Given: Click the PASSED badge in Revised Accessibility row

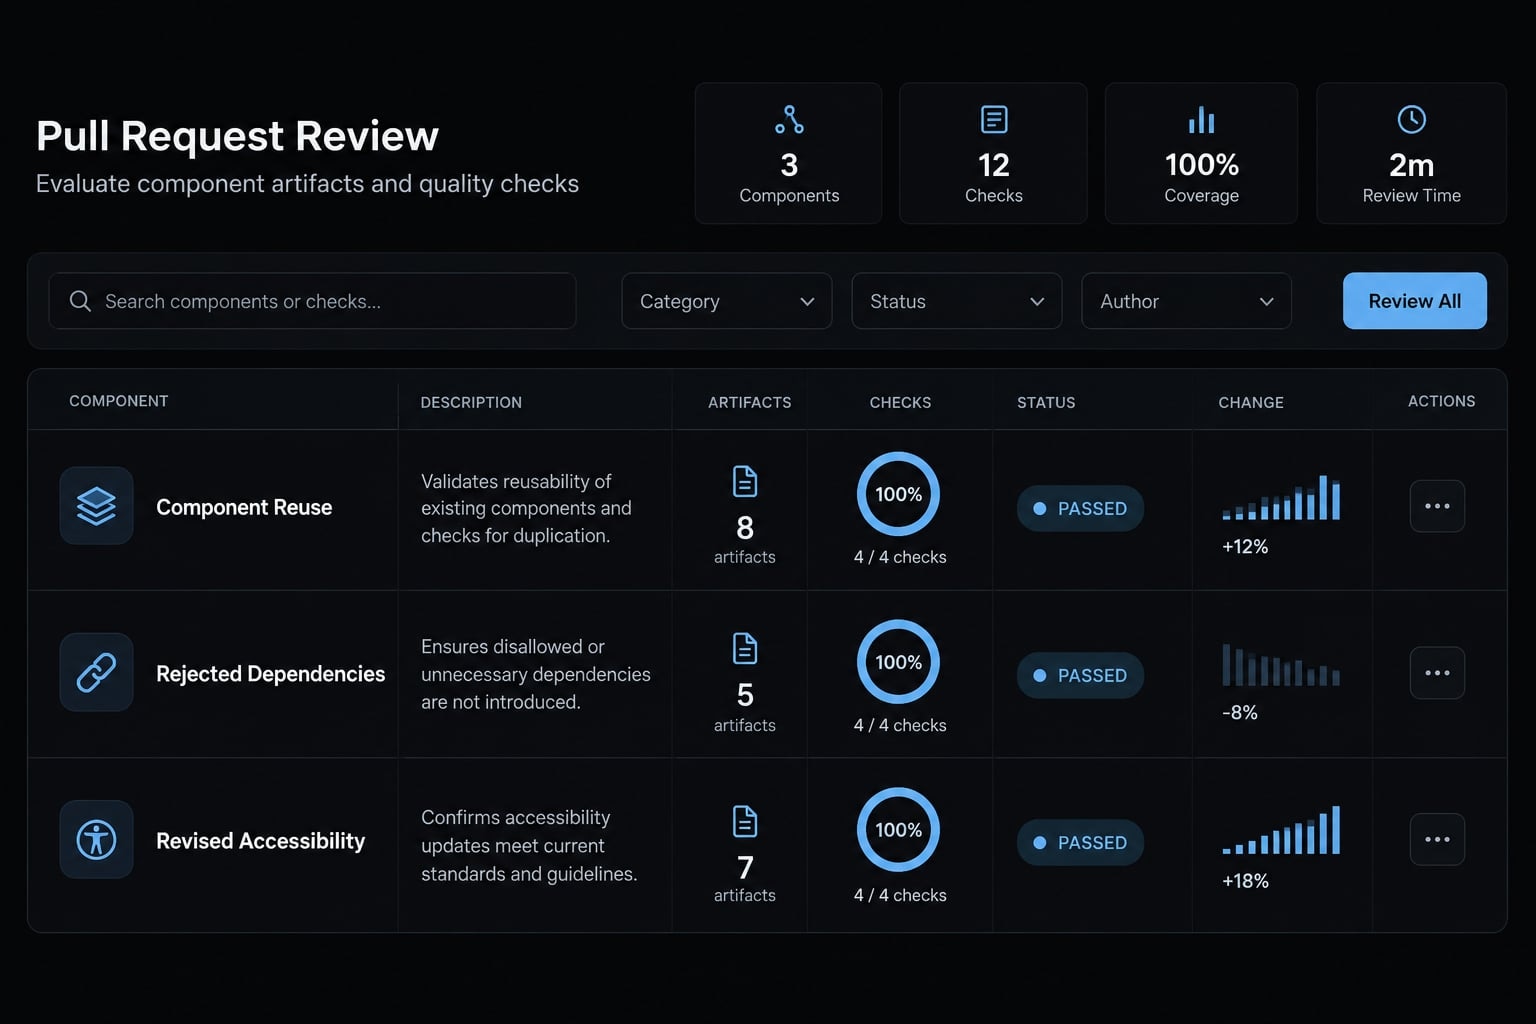Looking at the screenshot, I should pos(1080,842).
